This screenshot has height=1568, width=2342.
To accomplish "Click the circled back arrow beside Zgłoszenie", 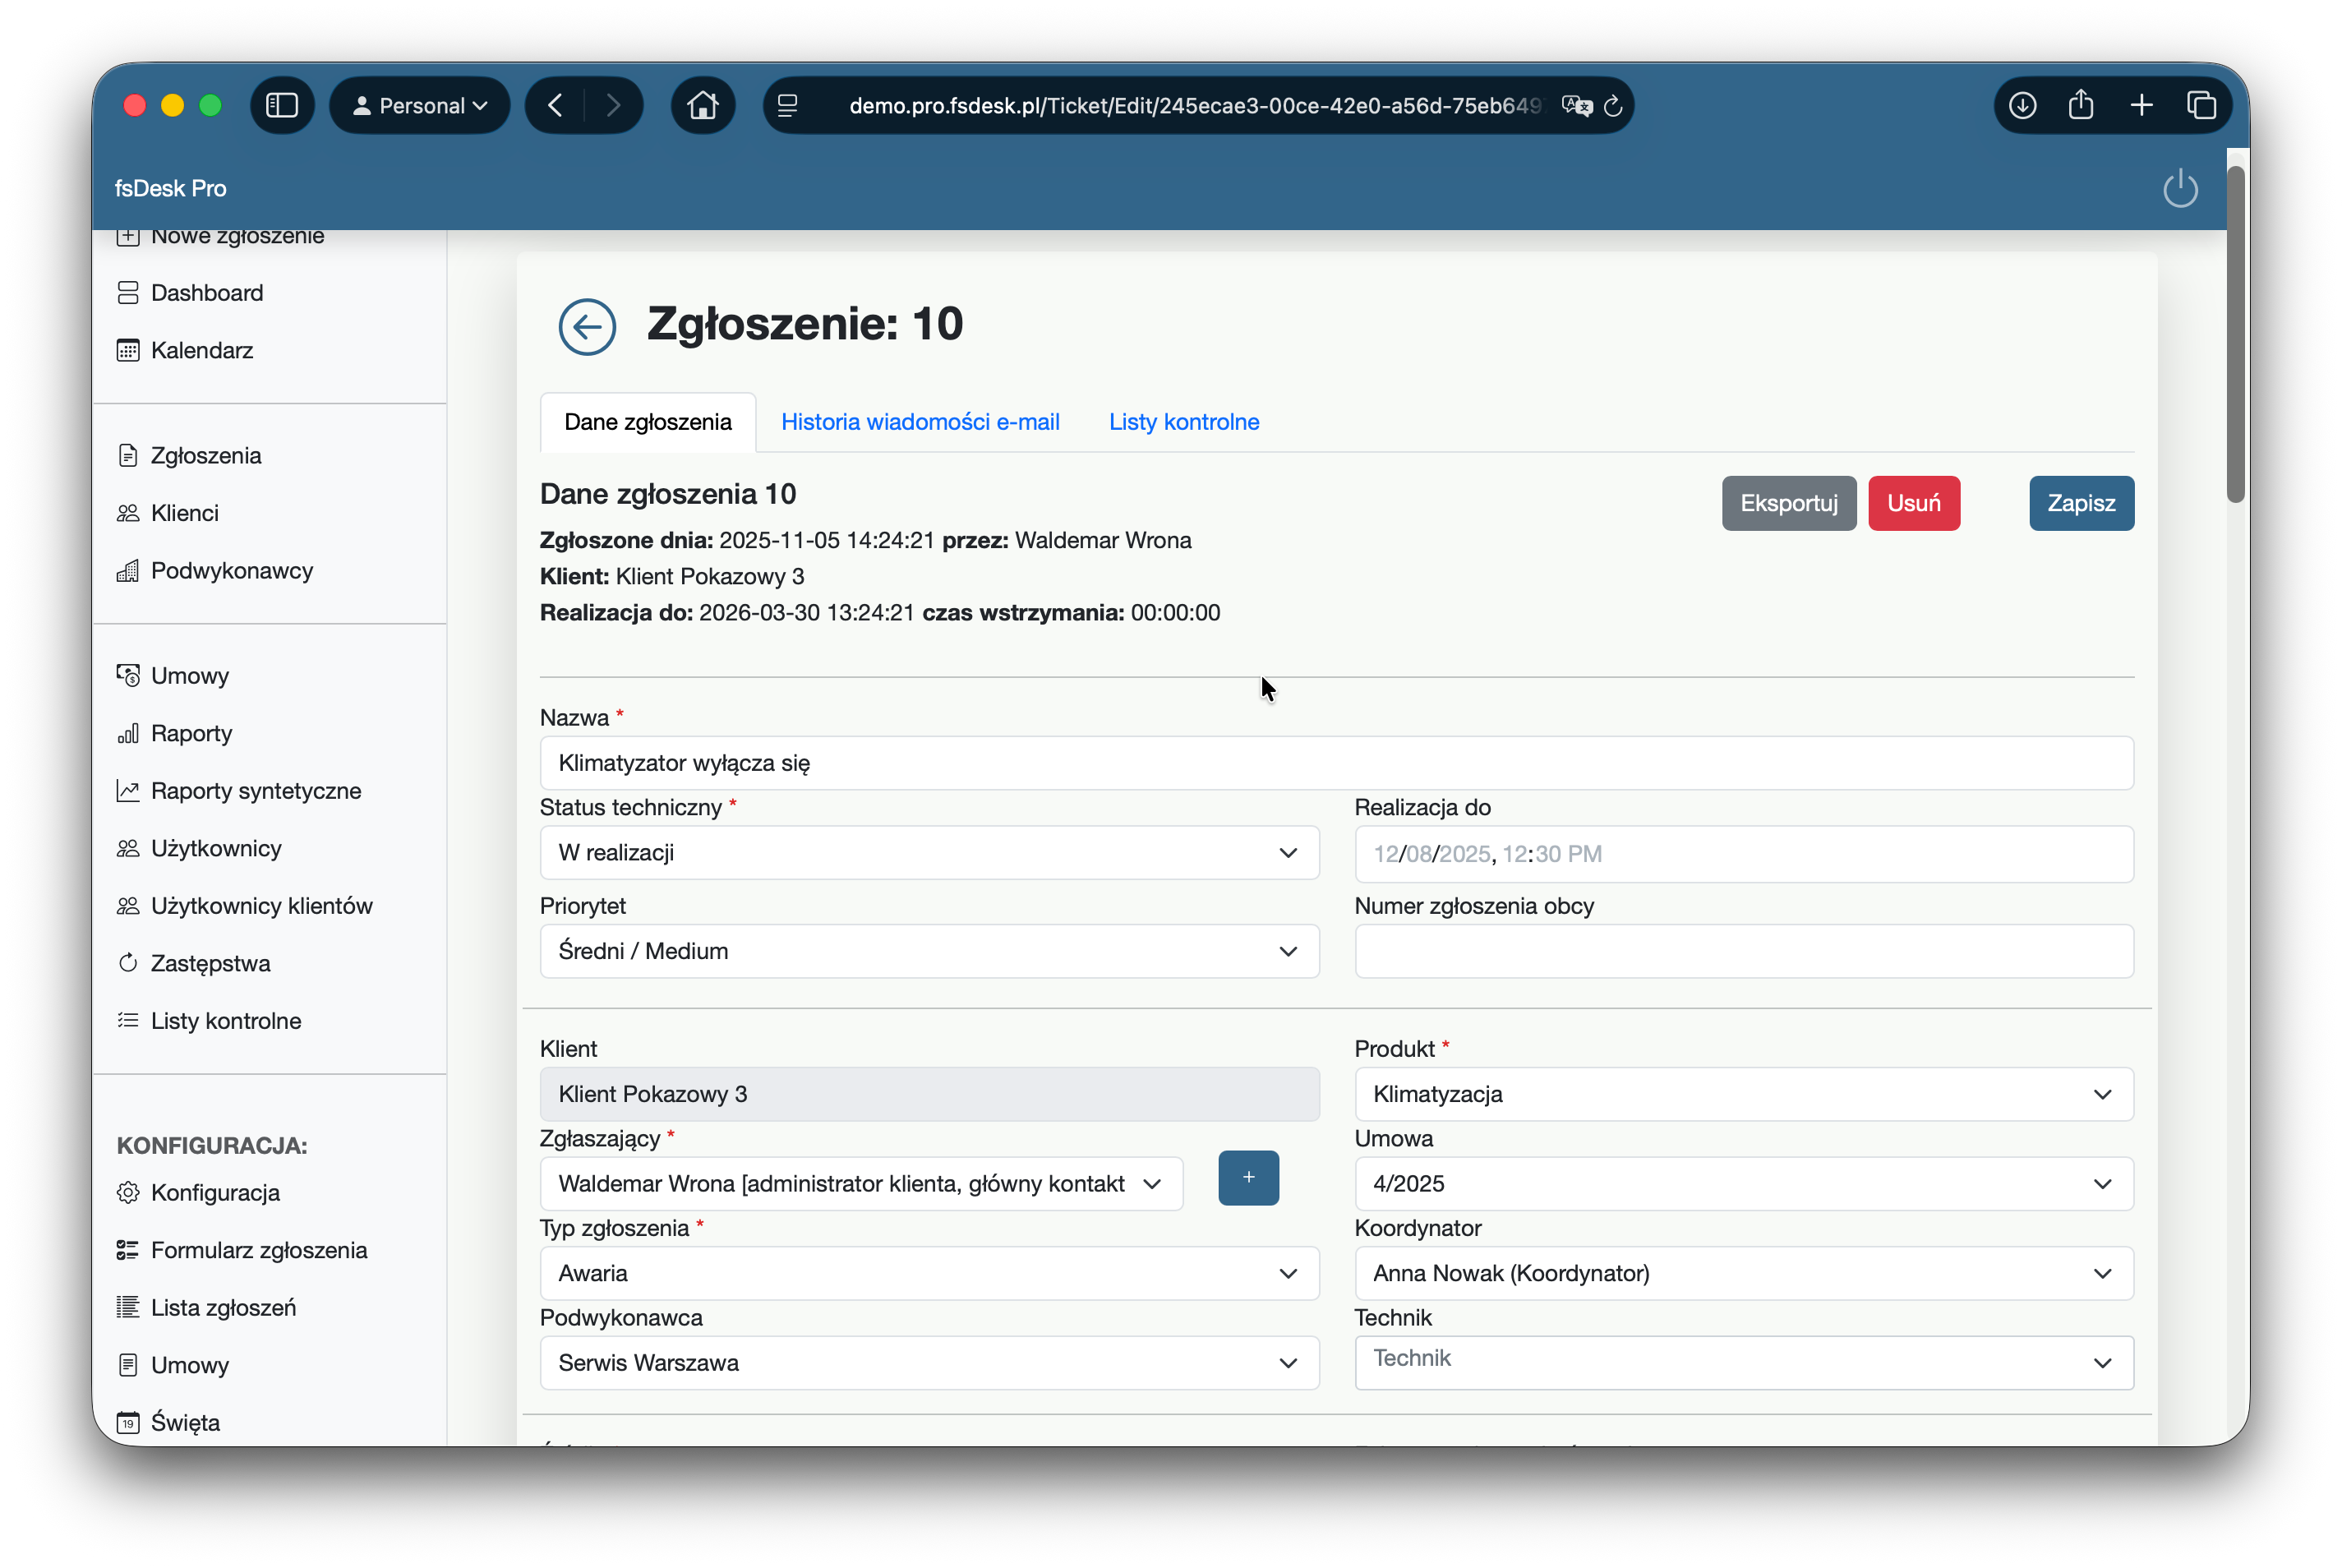I will tap(587, 326).
